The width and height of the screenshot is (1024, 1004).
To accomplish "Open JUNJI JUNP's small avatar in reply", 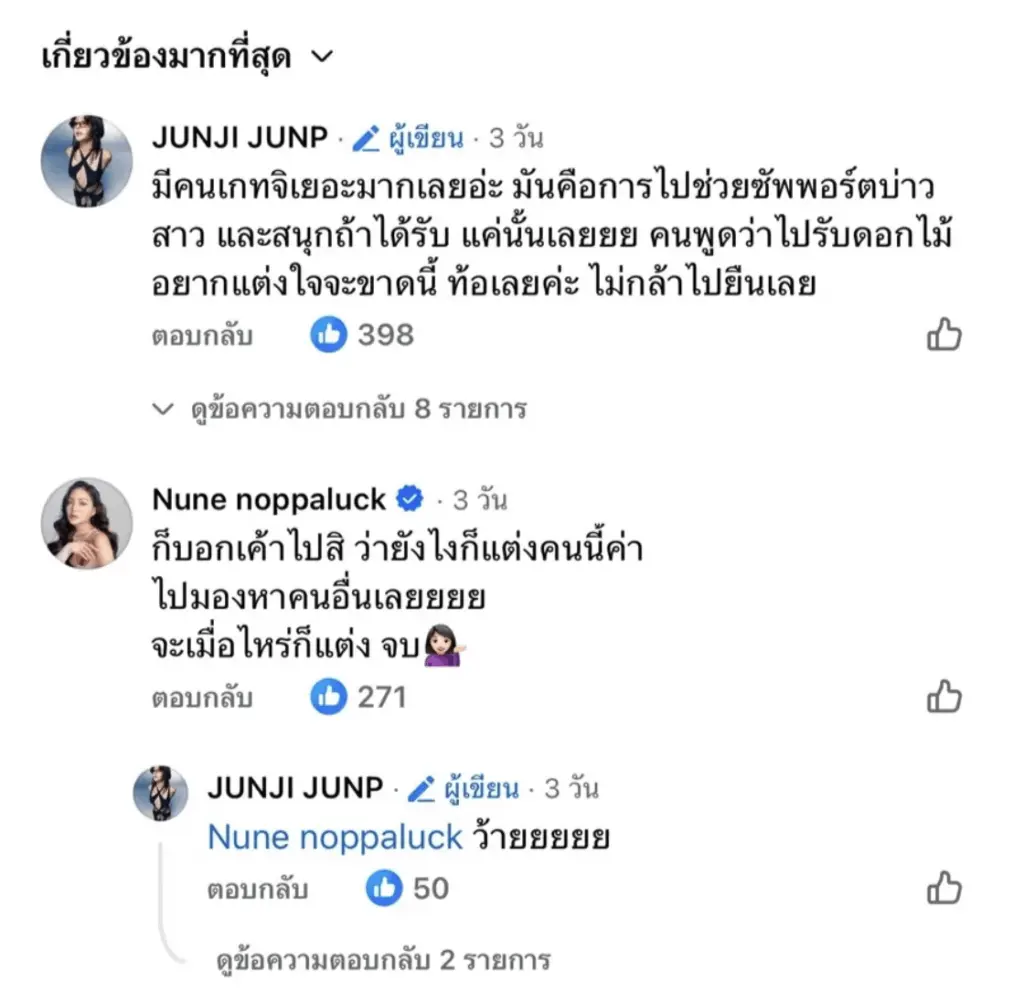I will point(161,793).
